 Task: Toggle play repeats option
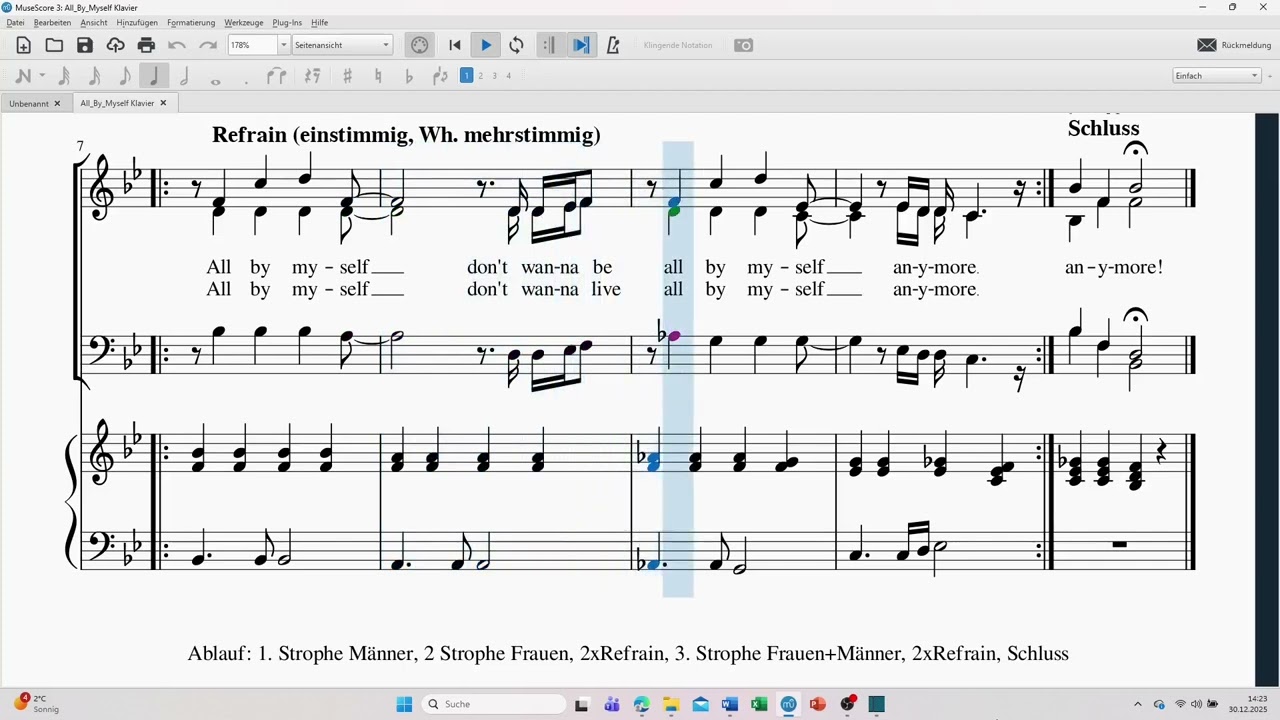pos(549,45)
